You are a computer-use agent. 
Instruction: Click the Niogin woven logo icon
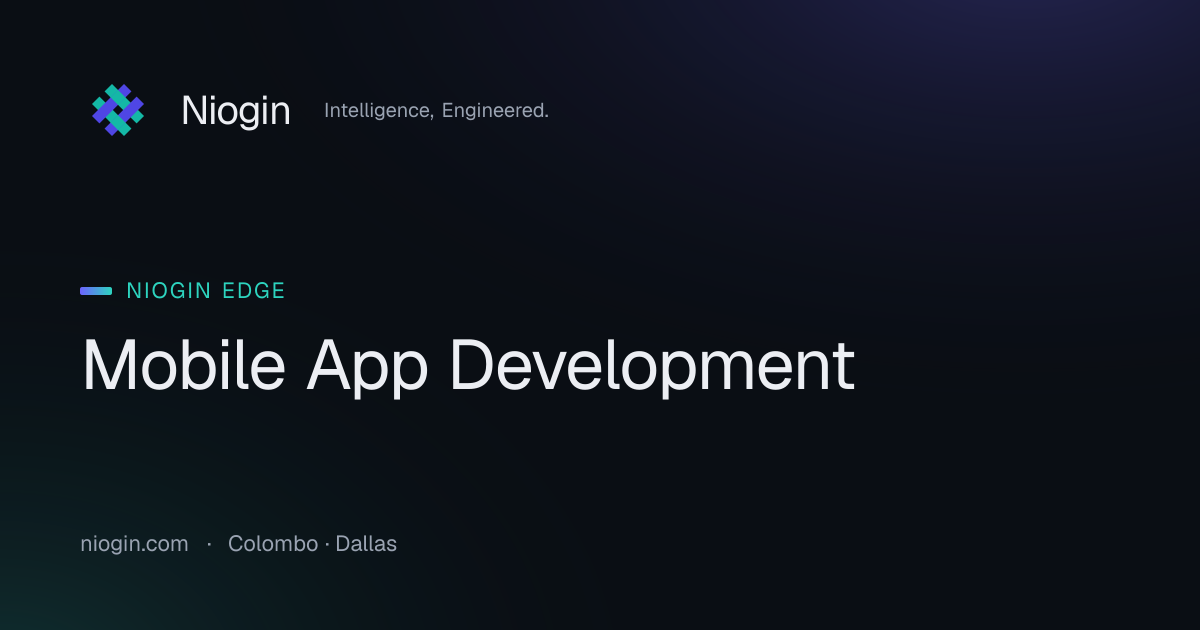click(118, 110)
